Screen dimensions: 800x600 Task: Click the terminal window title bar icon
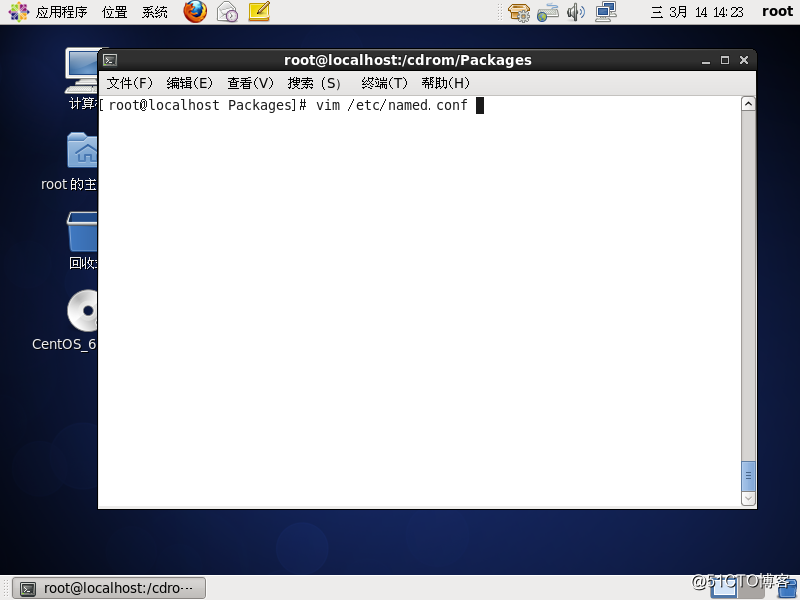coord(110,60)
